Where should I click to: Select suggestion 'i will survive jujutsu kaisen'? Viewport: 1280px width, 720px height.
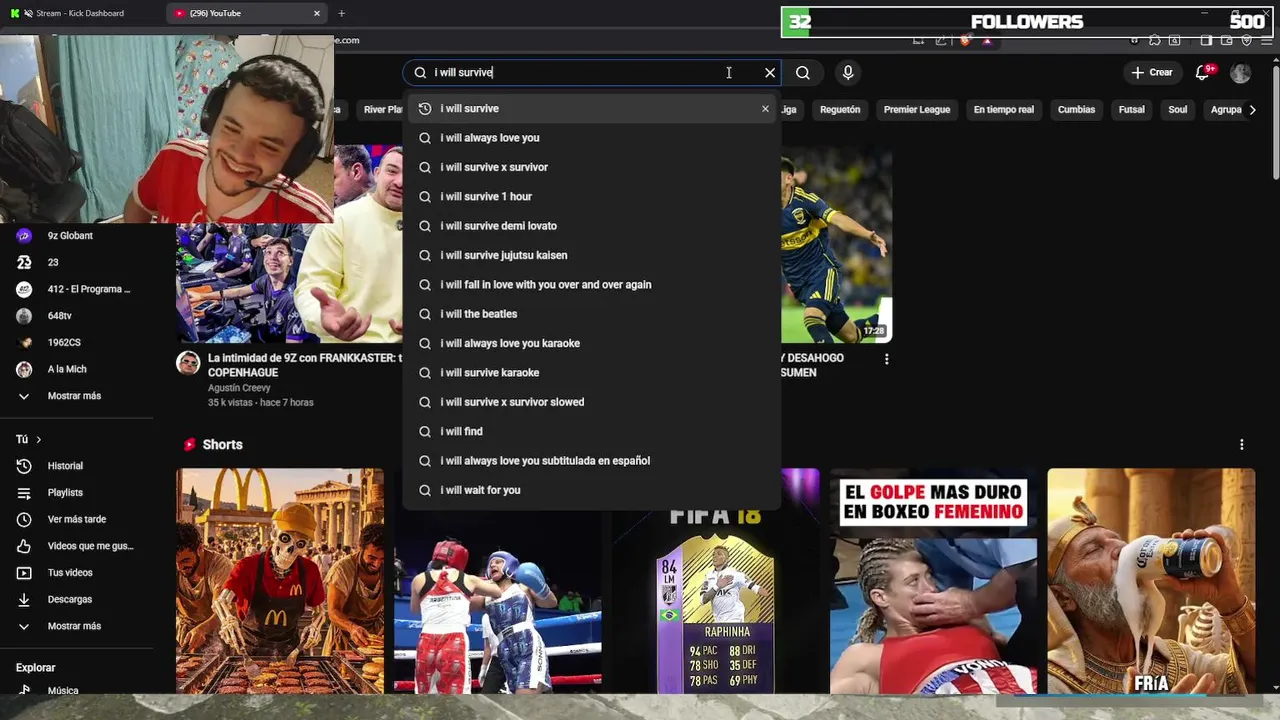click(592, 255)
